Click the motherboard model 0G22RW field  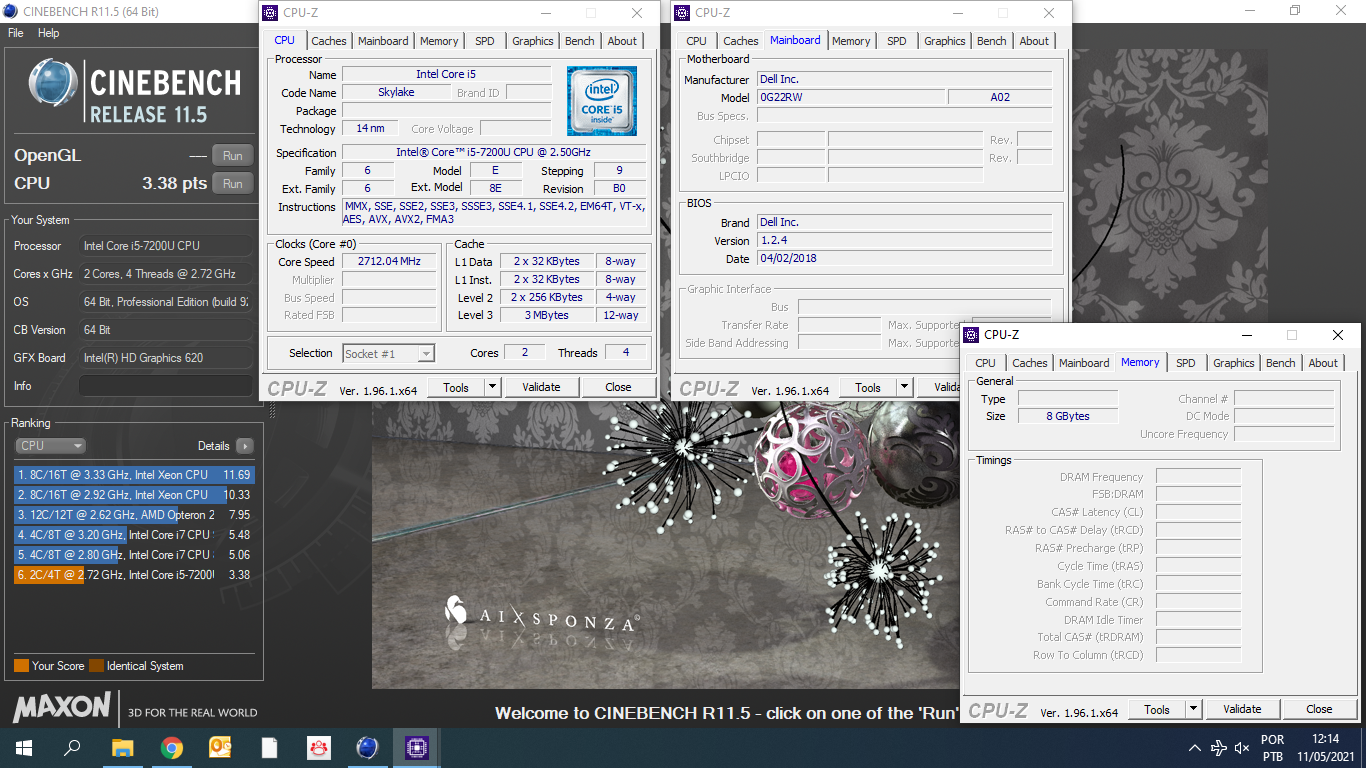coord(850,98)
